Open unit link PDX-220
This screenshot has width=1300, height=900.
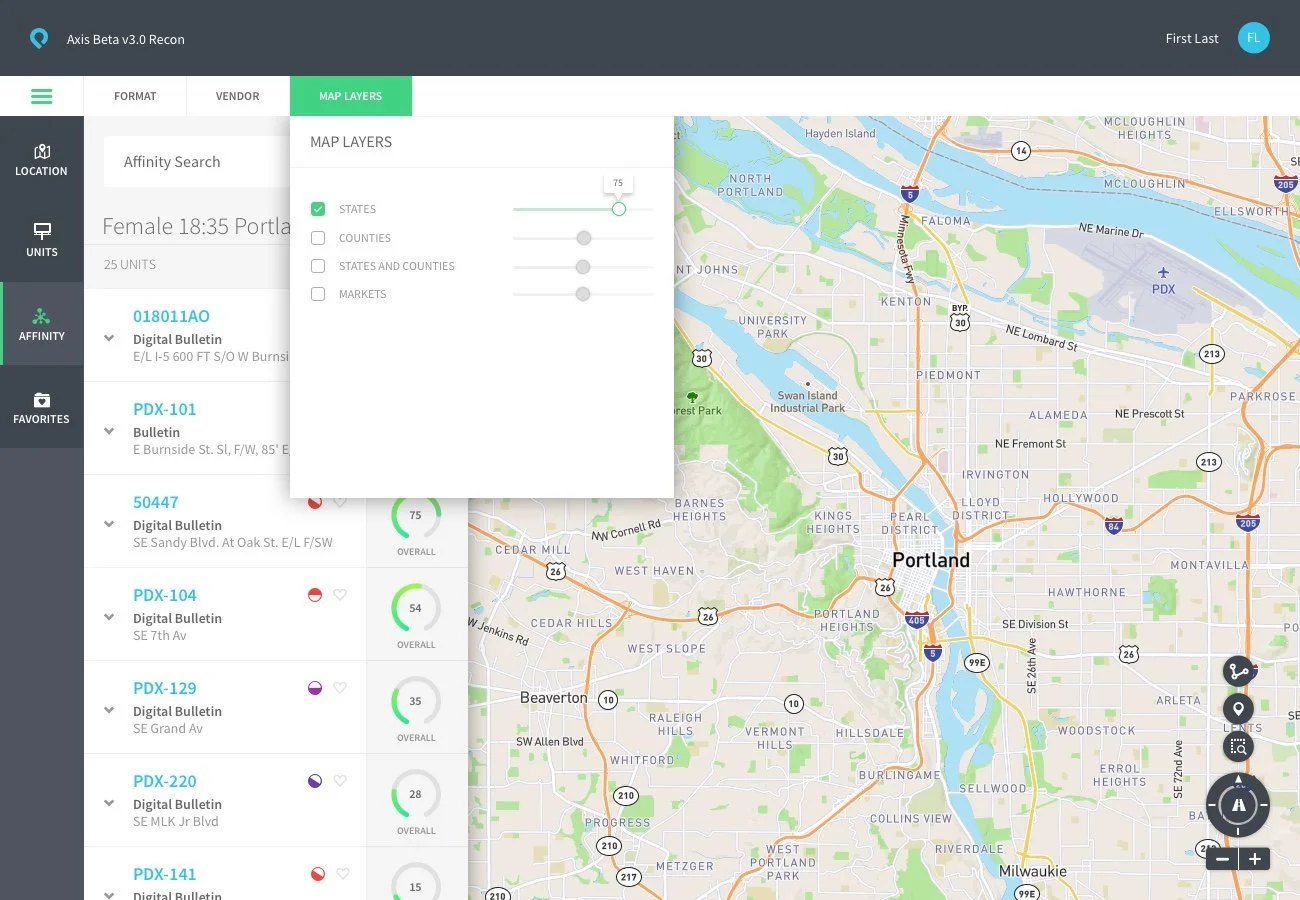coord(165,781)
